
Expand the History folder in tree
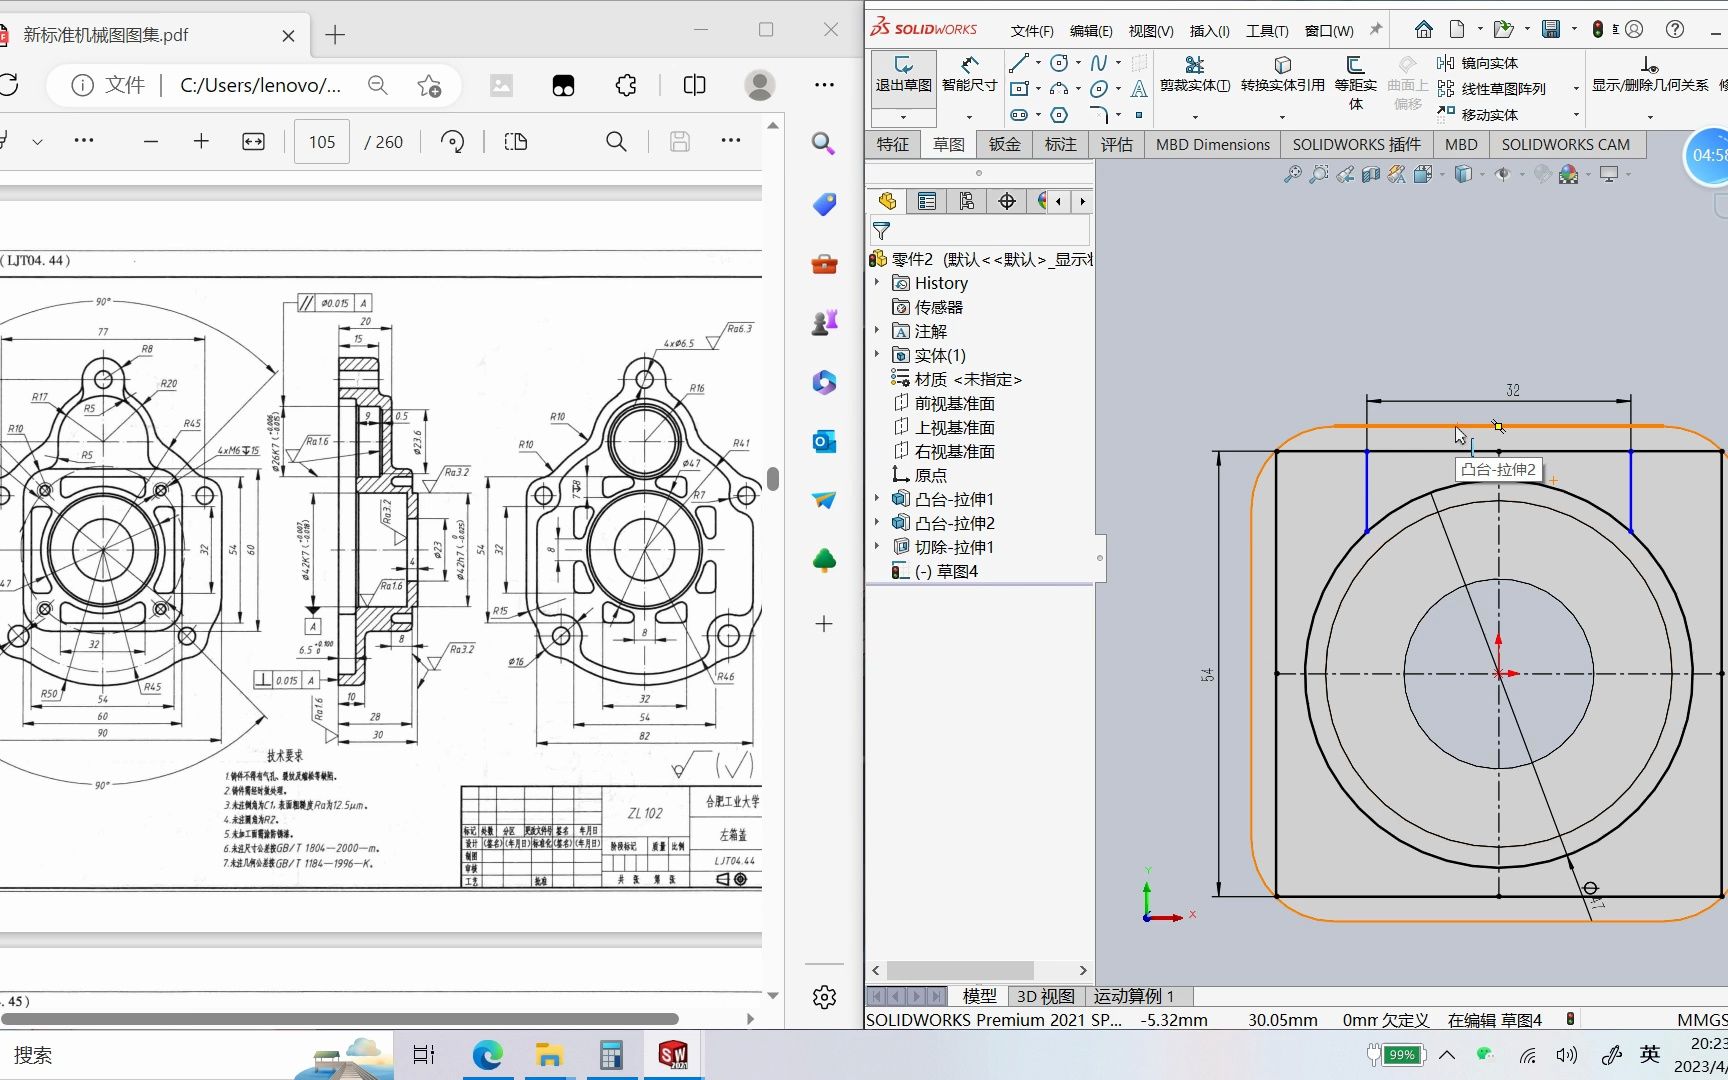[877, 283]
